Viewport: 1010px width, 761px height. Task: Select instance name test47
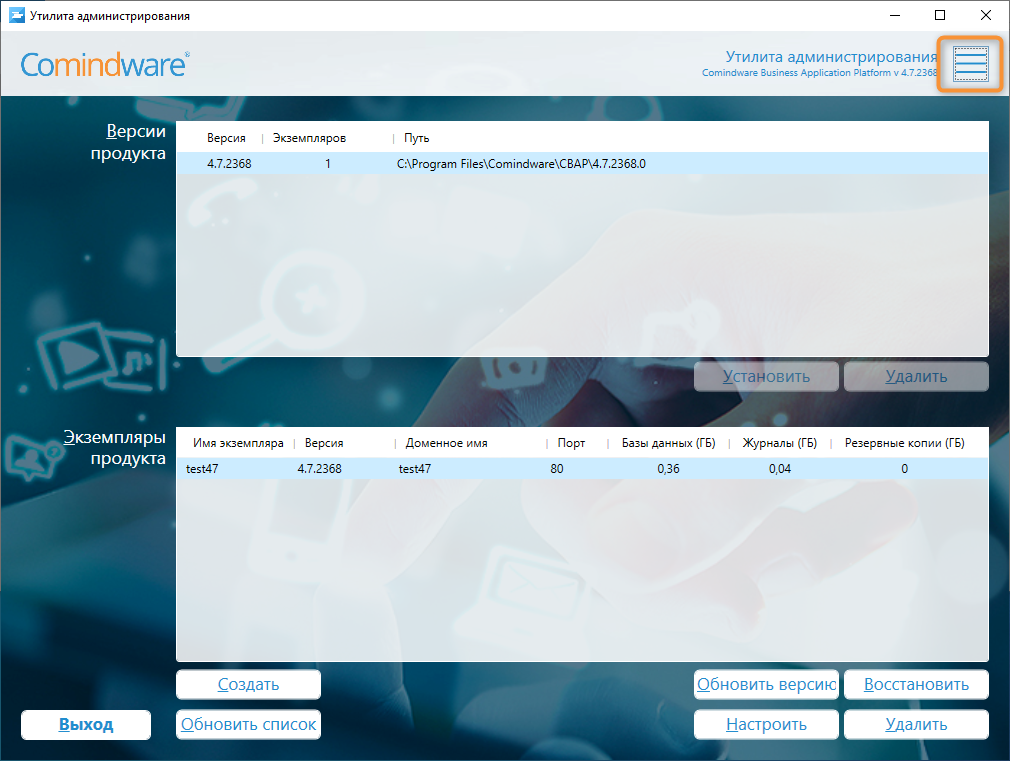(x=202, y=468)
